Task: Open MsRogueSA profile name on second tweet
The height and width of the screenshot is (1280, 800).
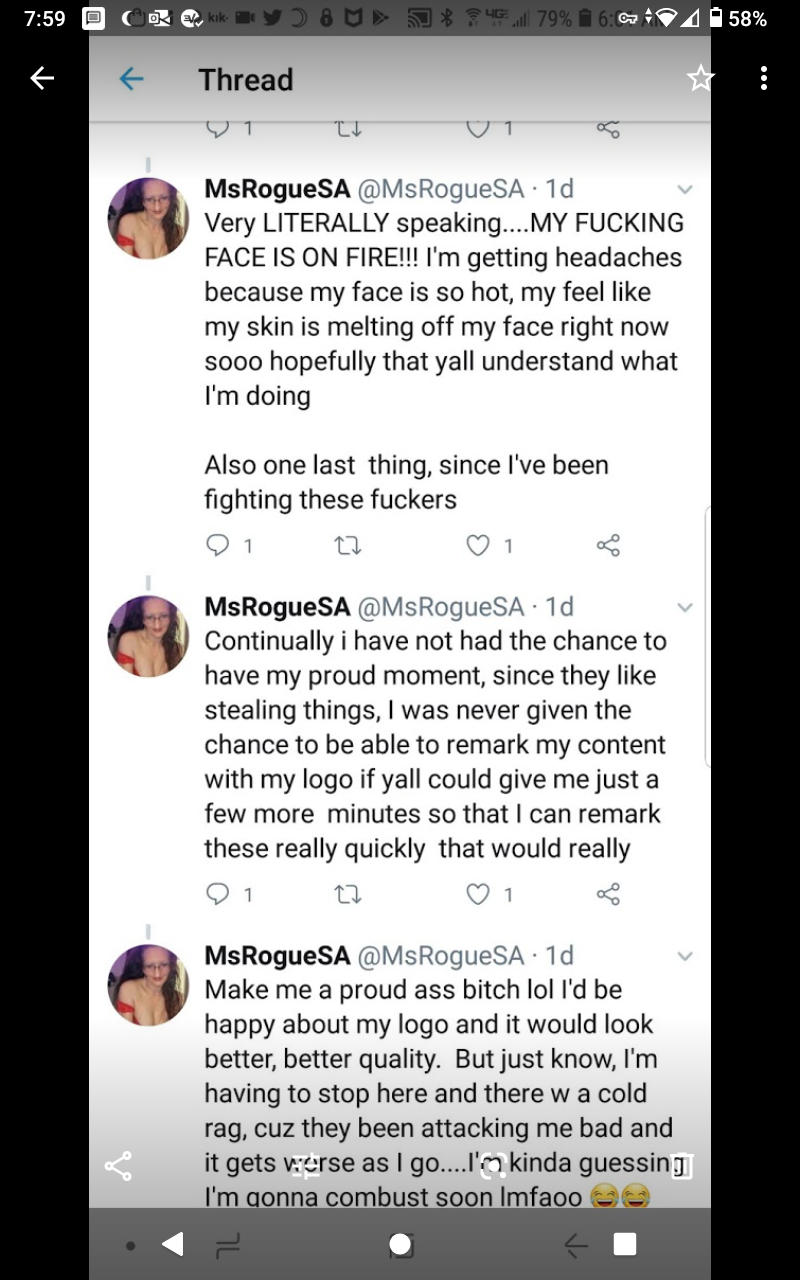Action: 277,607
